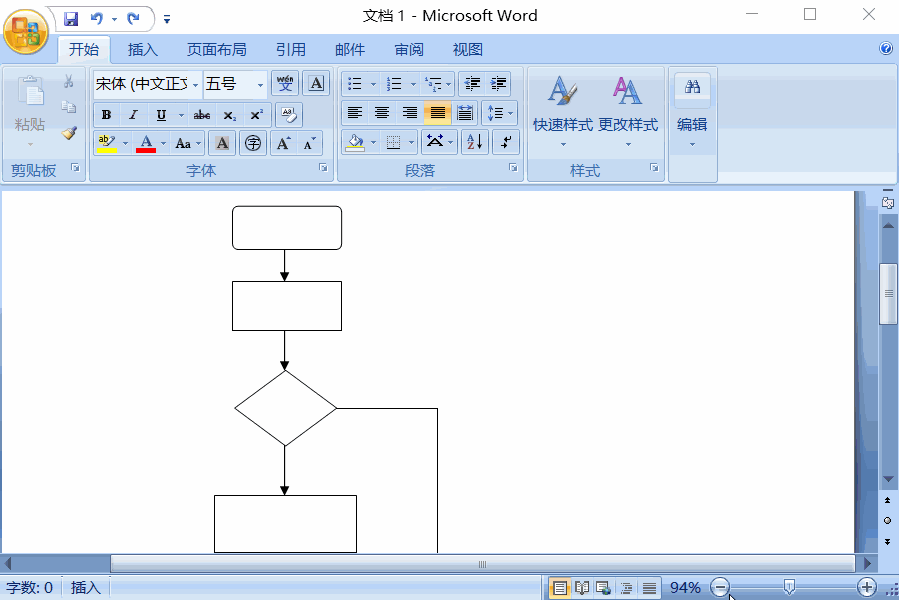Screen dimensions: 899x600
Task: Click the 快速样式 button
Action: (x=562, y=110)
